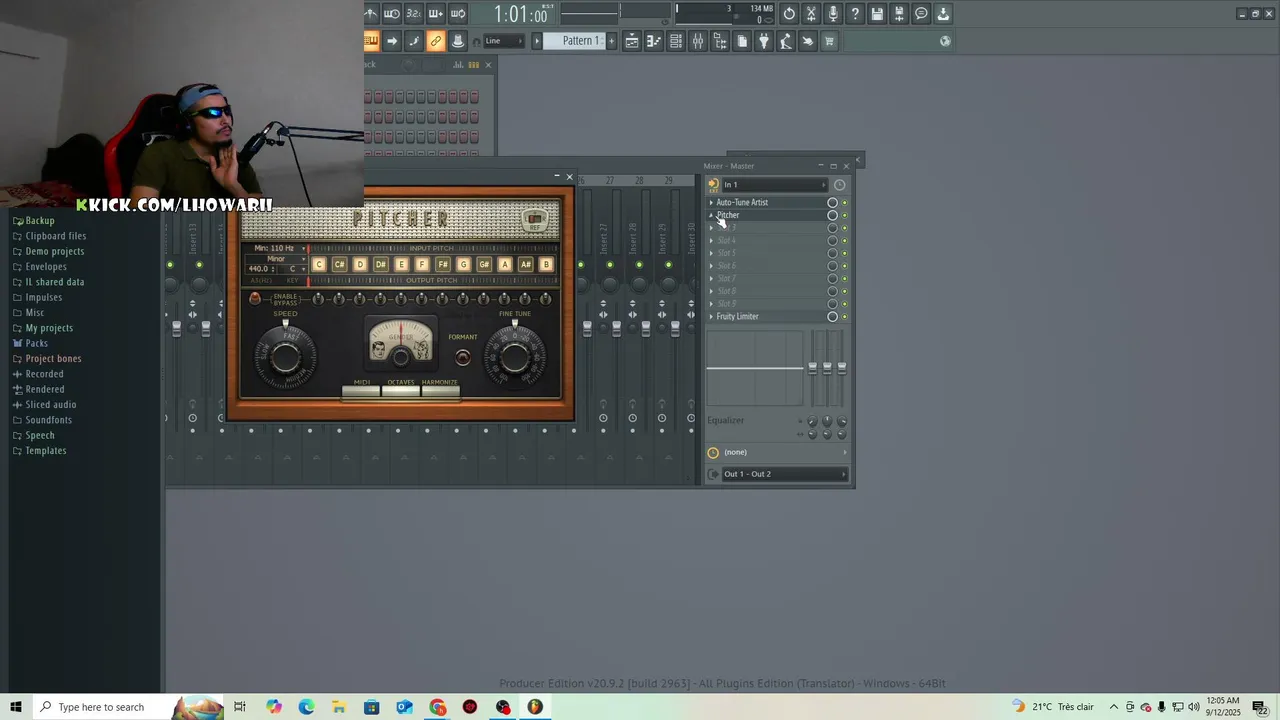Click the MIDI button in Pitcher
The height and width of the screenshot is (720, 1280).
click(362, 391)
